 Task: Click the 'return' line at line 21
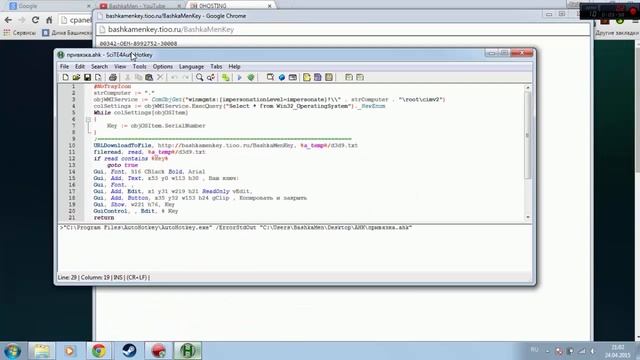(104, 218)
